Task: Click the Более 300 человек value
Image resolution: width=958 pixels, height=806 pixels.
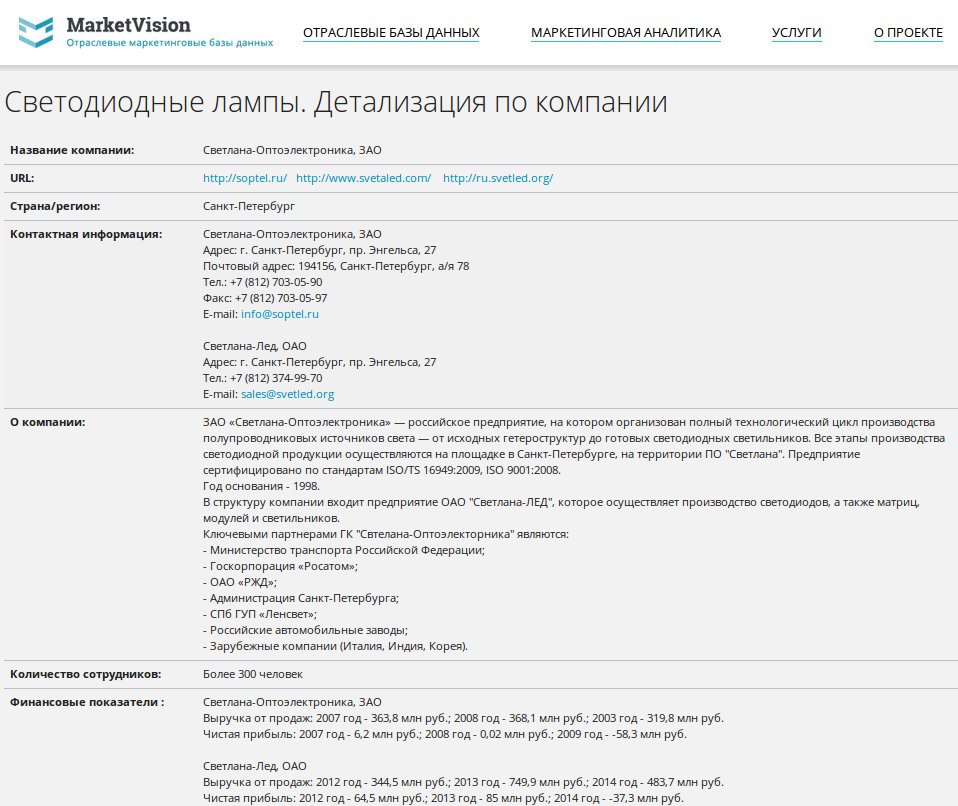Action: click(x=253, y=675)
